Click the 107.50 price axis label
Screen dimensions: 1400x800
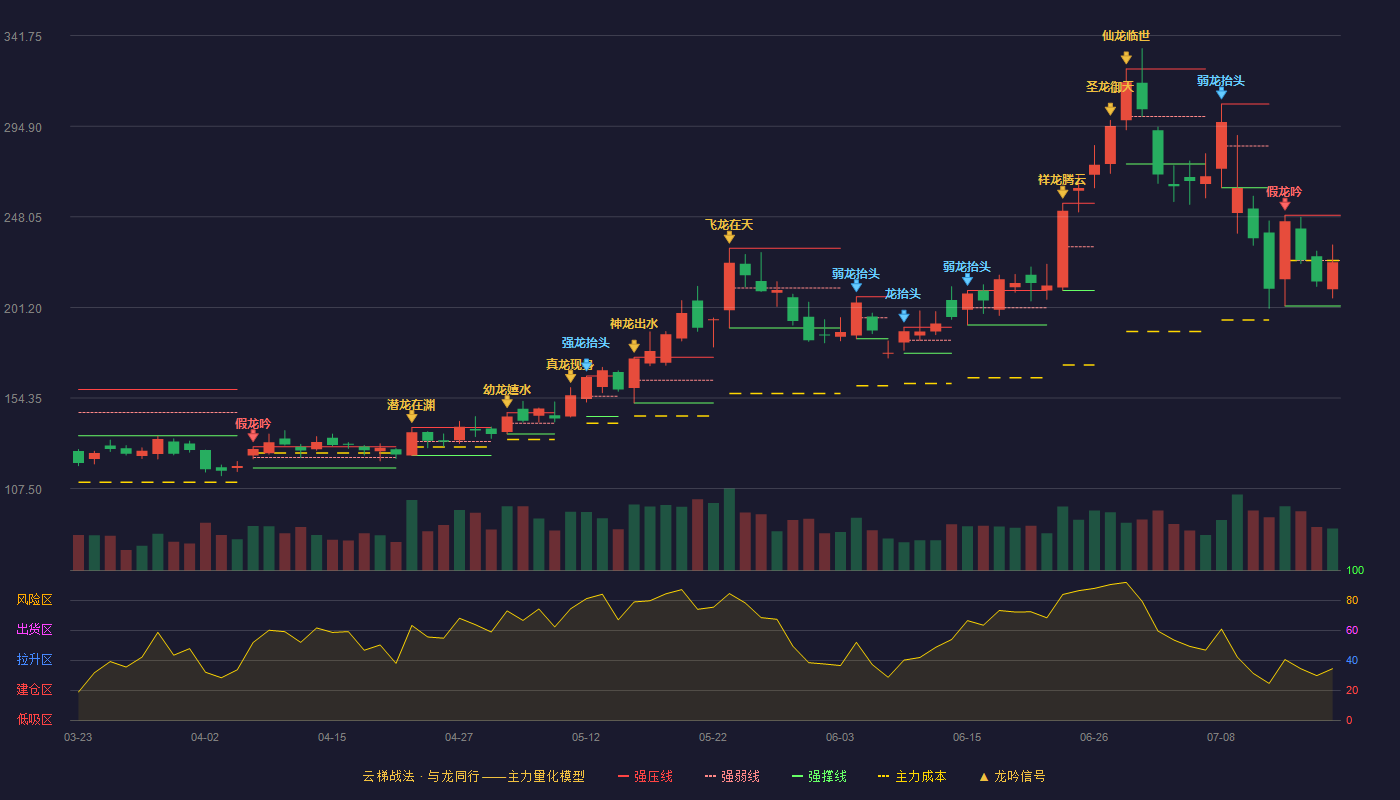(22, 489)
